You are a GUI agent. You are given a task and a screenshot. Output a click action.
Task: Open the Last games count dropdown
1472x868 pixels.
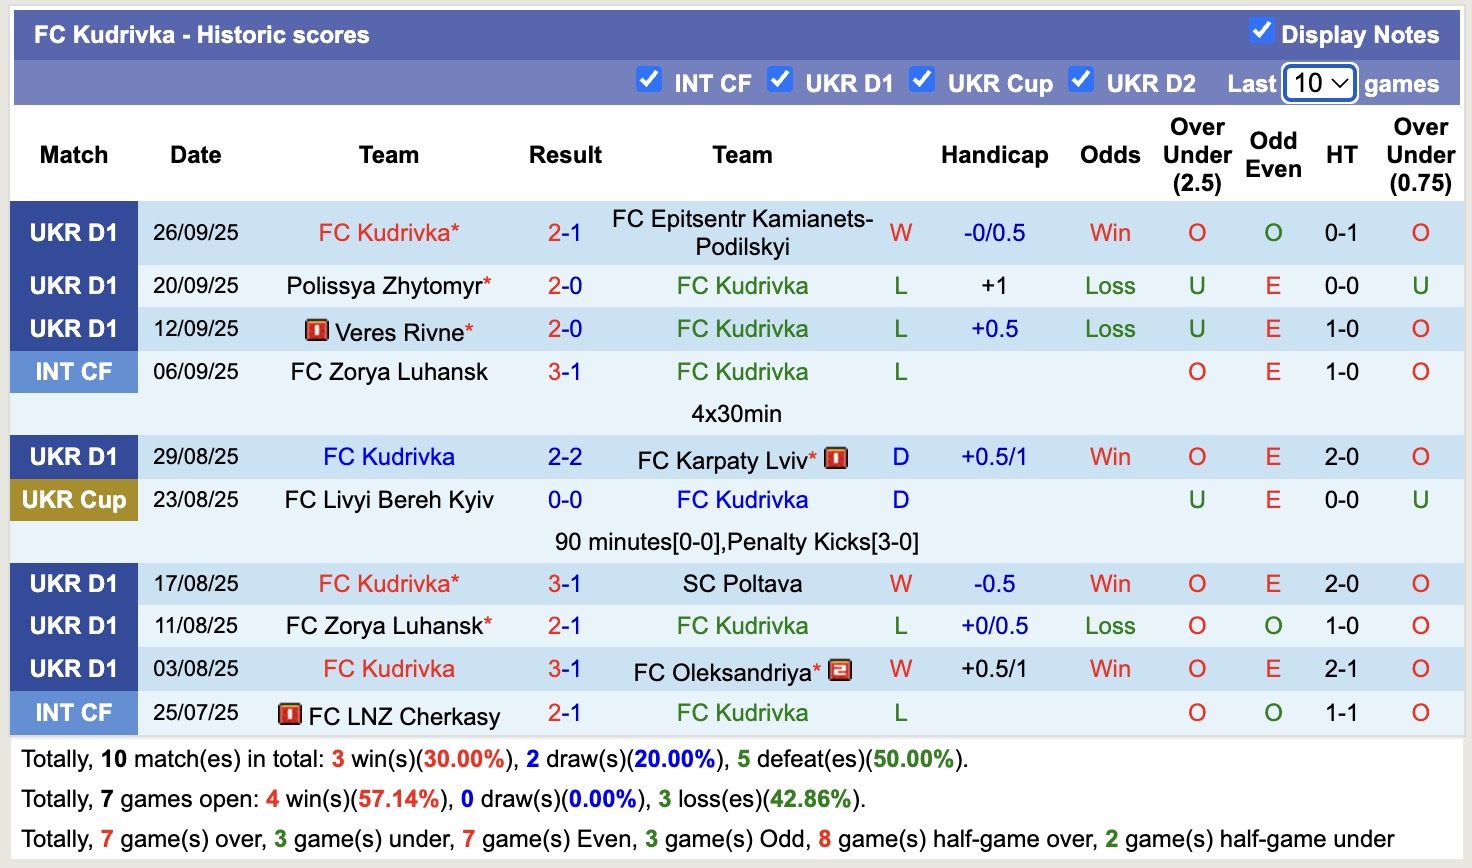pyautogui.click(x=1320, y=83)
